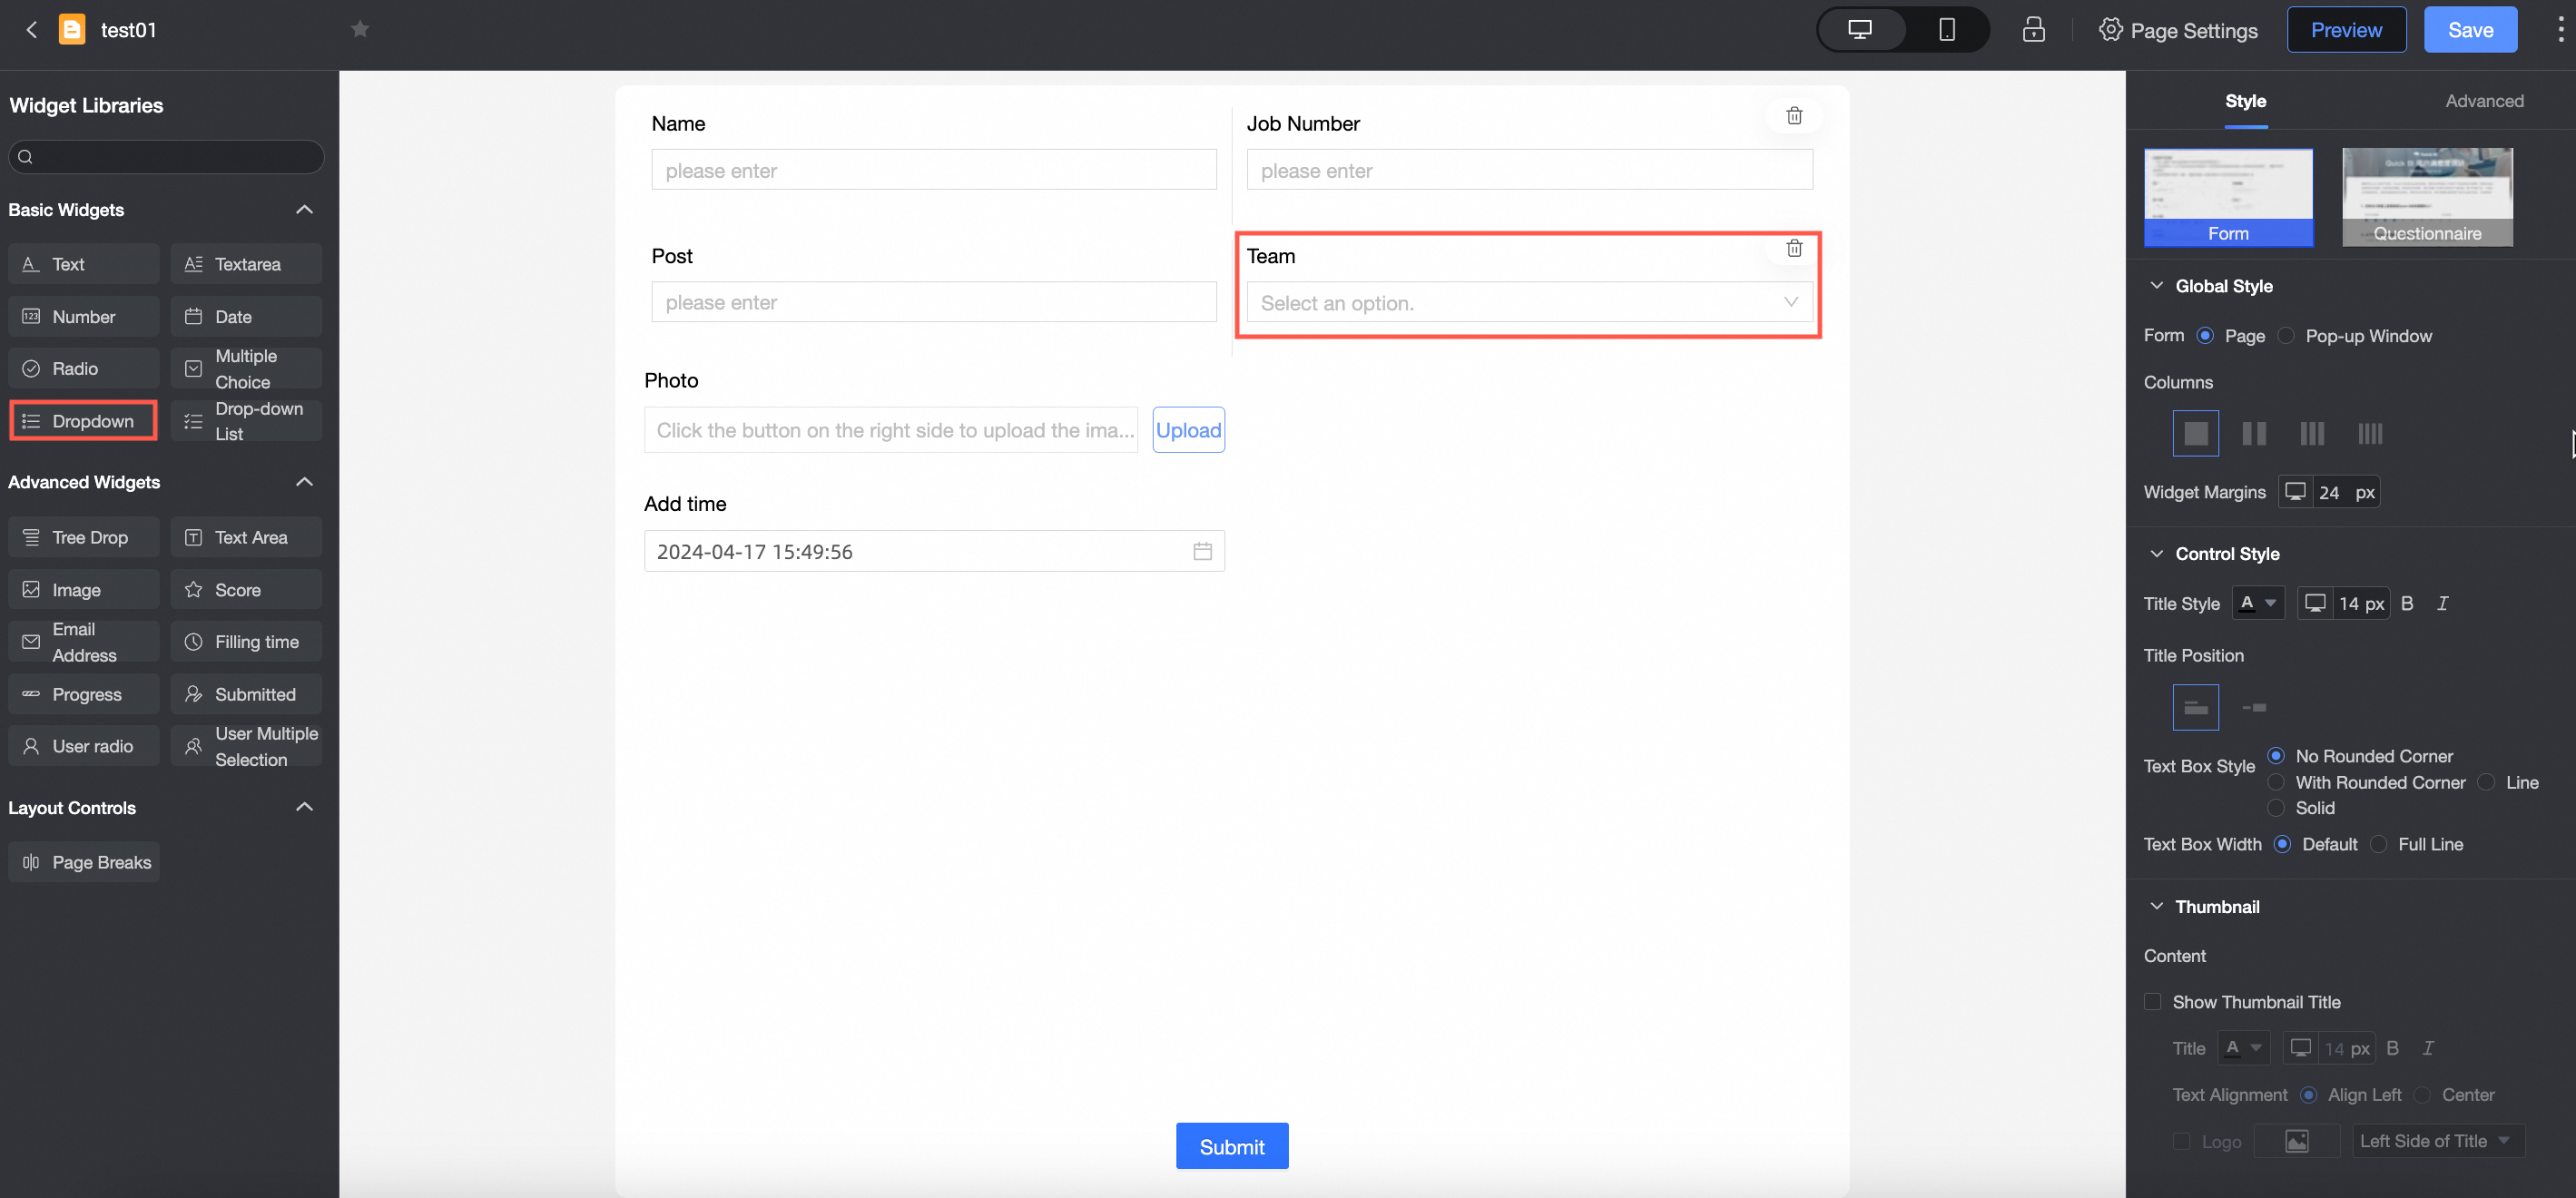
Task: Select the two-column layout icon
Action: tap(2253, 433)
